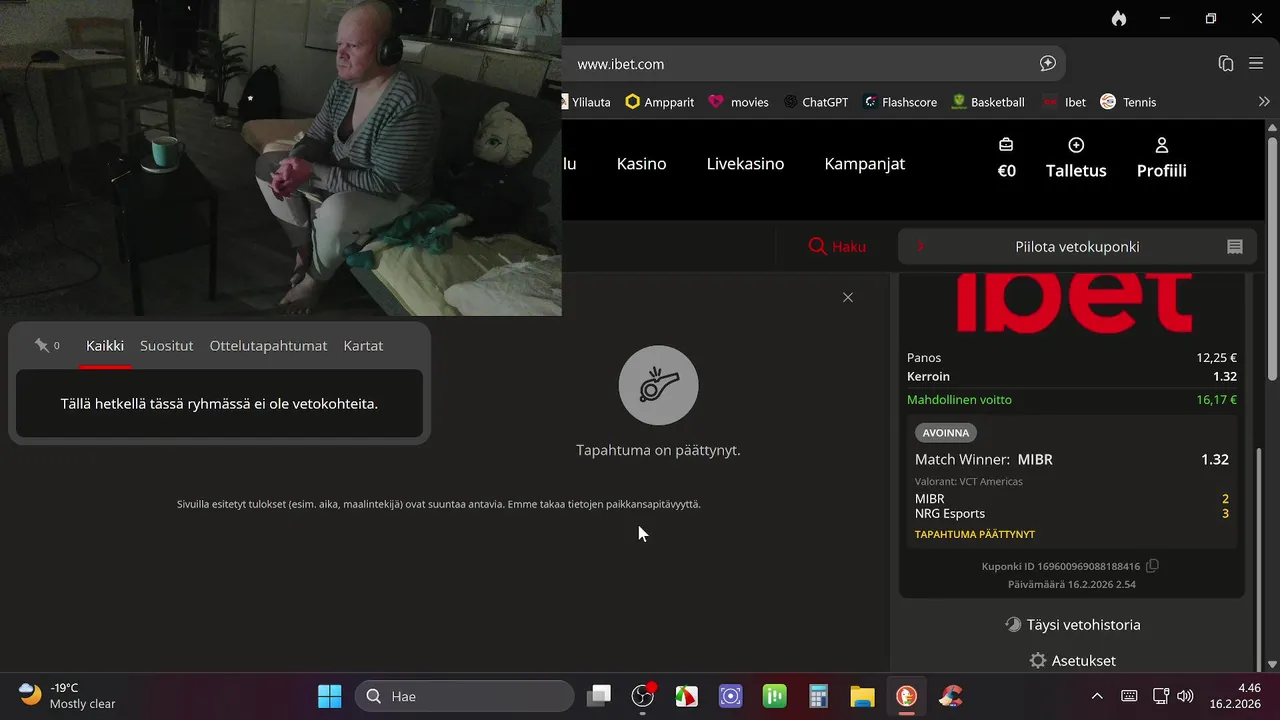
Task: Open the browser hamburger menu
Action: coord(1257,64)
